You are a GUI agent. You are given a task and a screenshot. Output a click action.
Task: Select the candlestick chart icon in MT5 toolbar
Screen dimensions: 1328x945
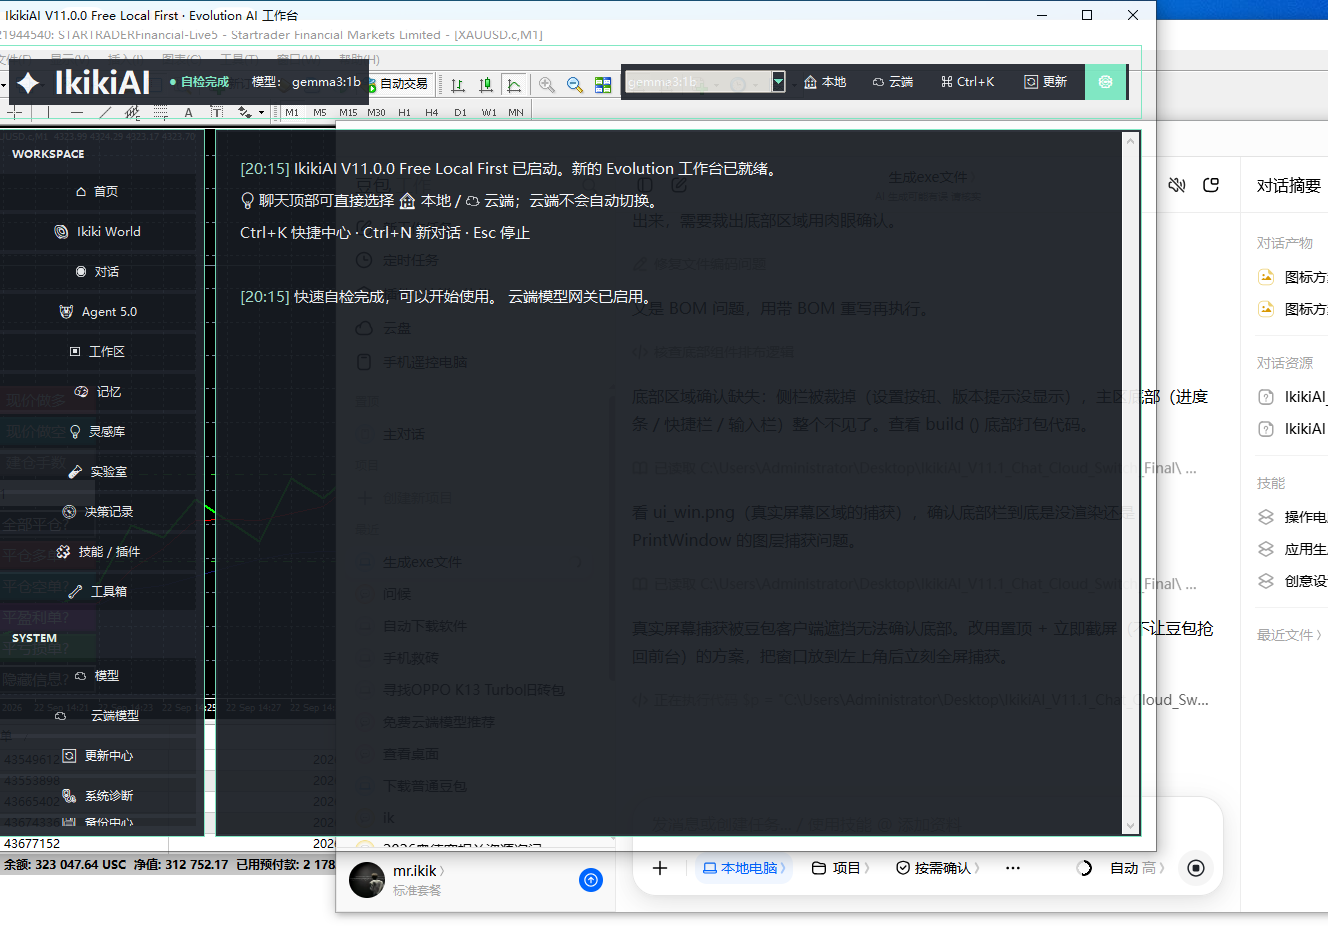[486, 85]
